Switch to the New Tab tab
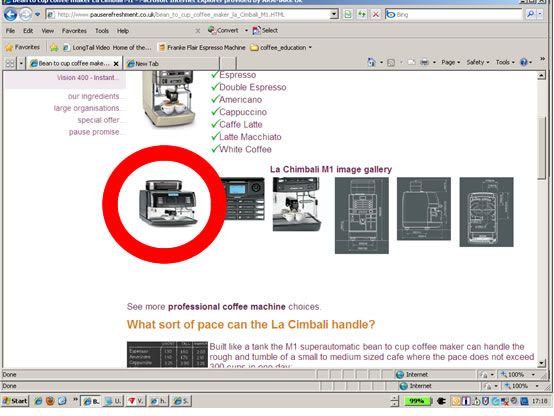The width and height of the screenshot is (554, 416). (x=171, y=64)
